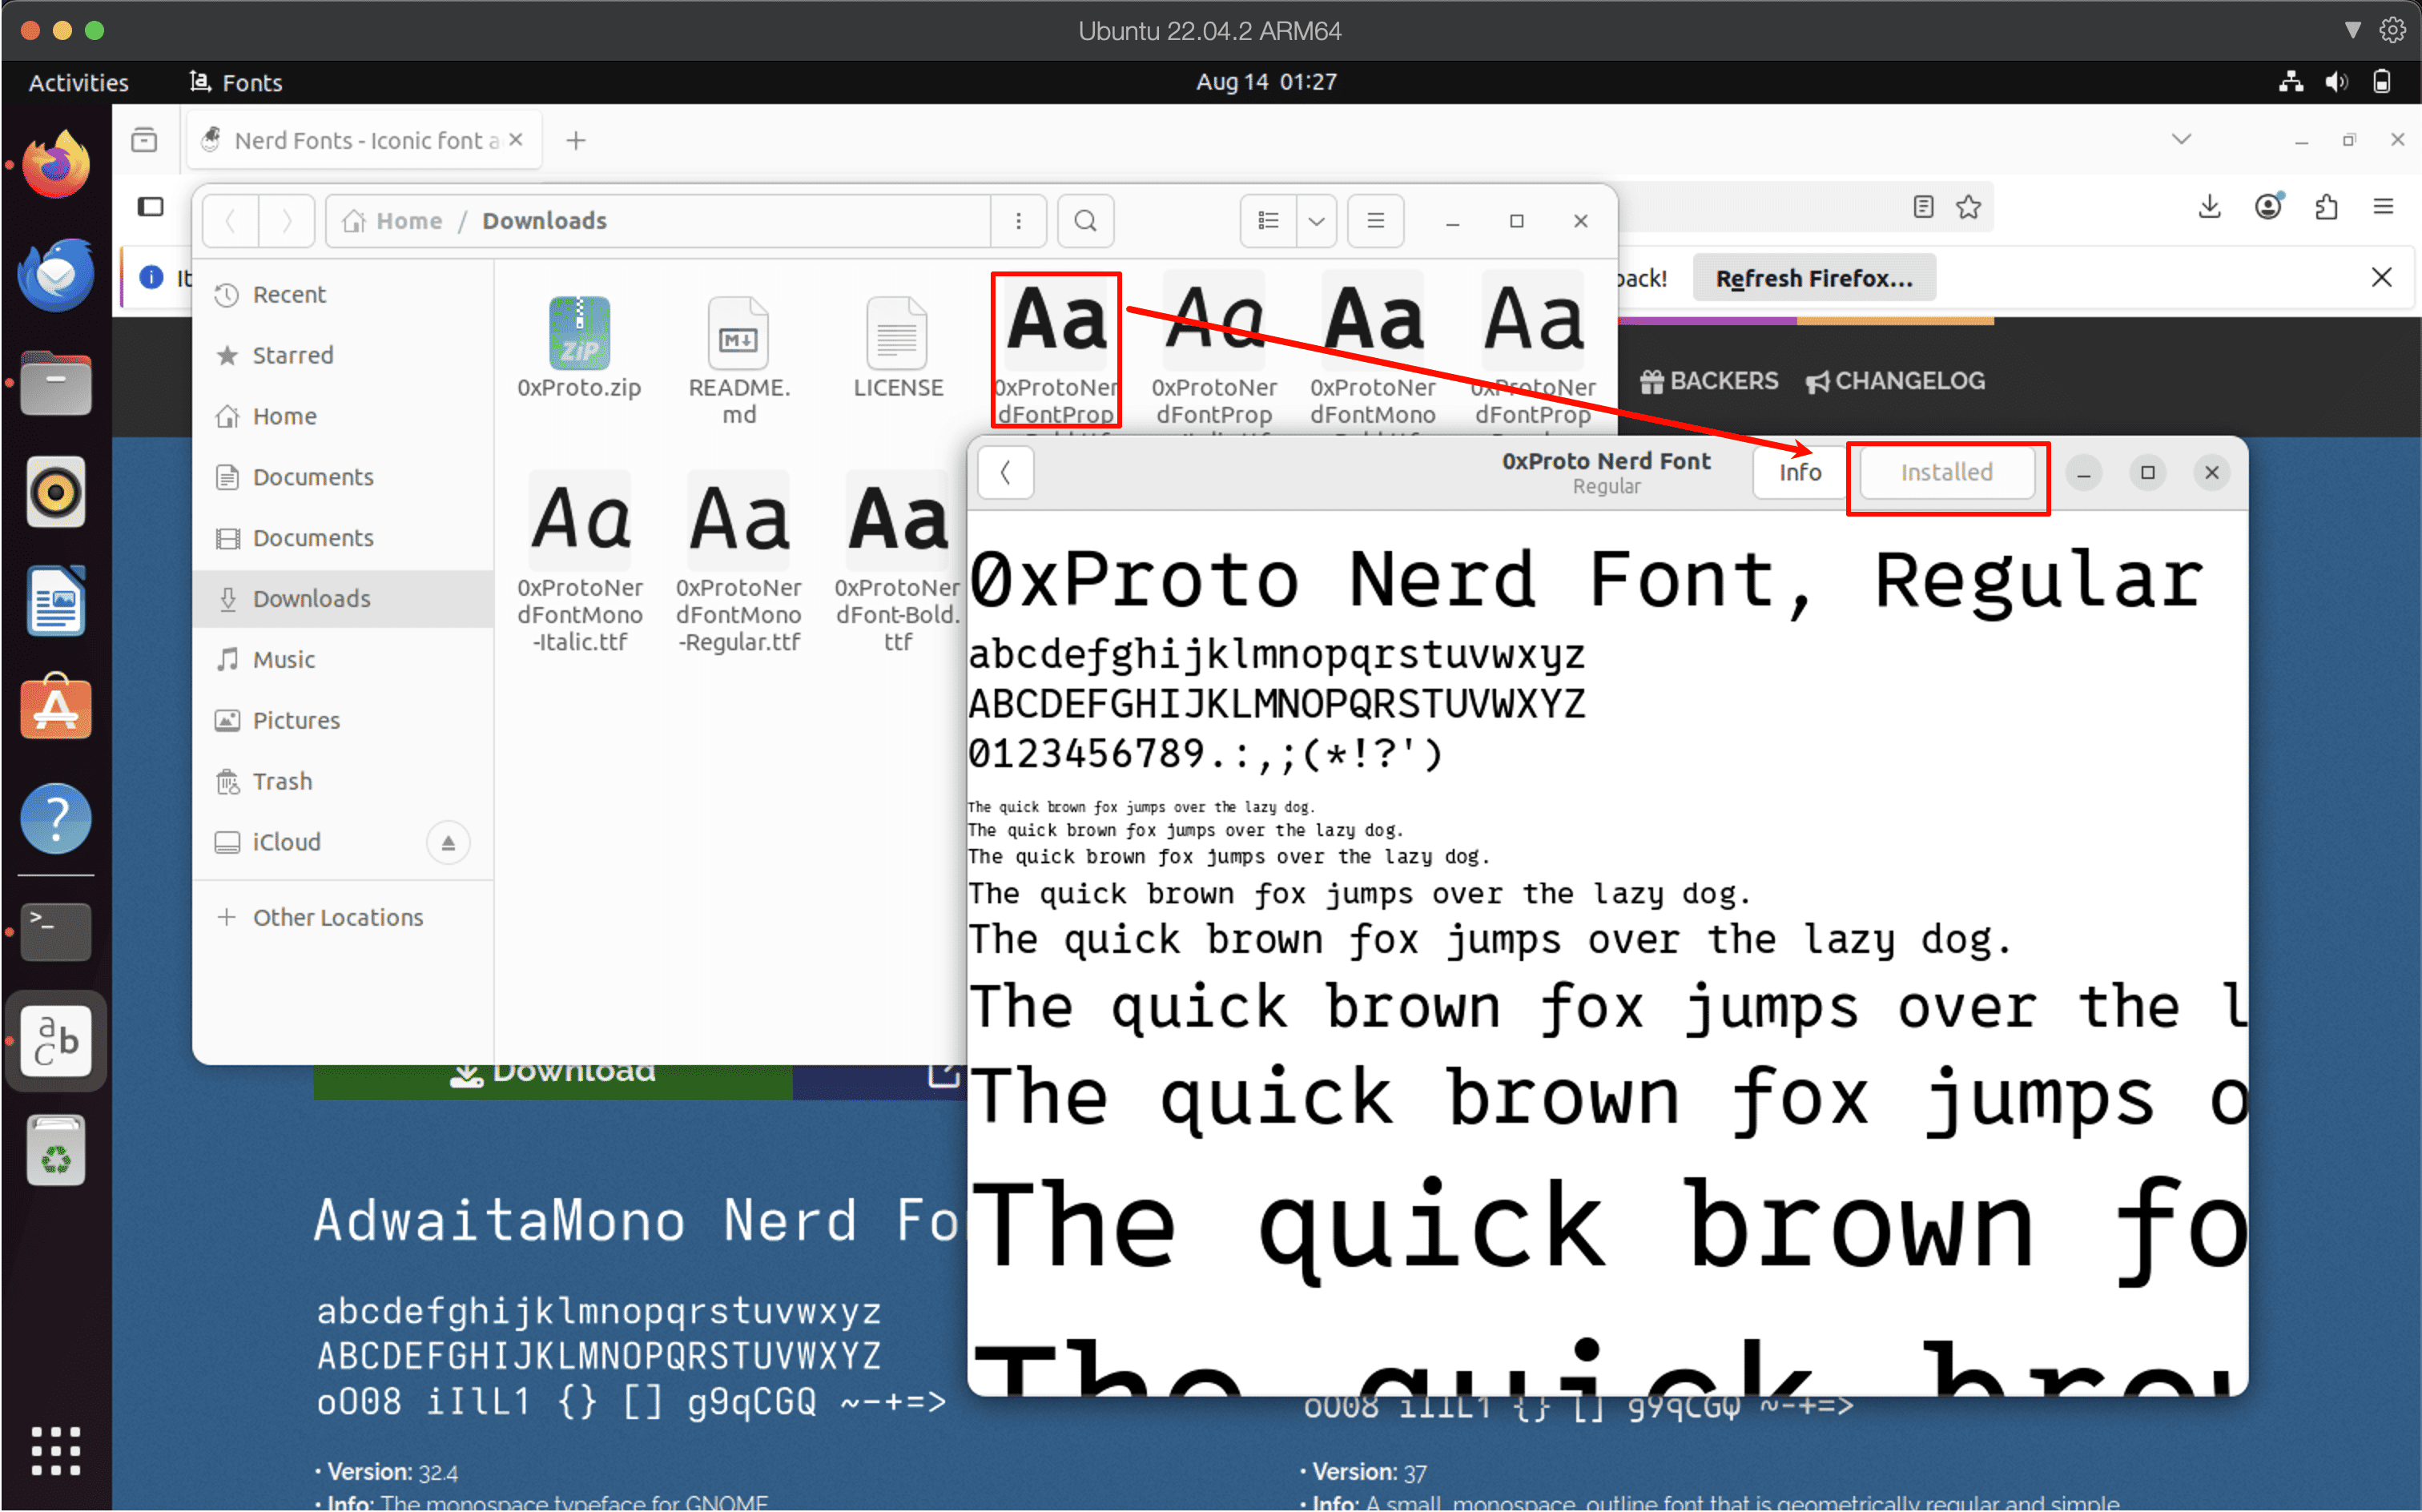The height and width of the screenshot is (1512, 2422).
Task: Open the Activities overview
Action: (x=78, y=82)
